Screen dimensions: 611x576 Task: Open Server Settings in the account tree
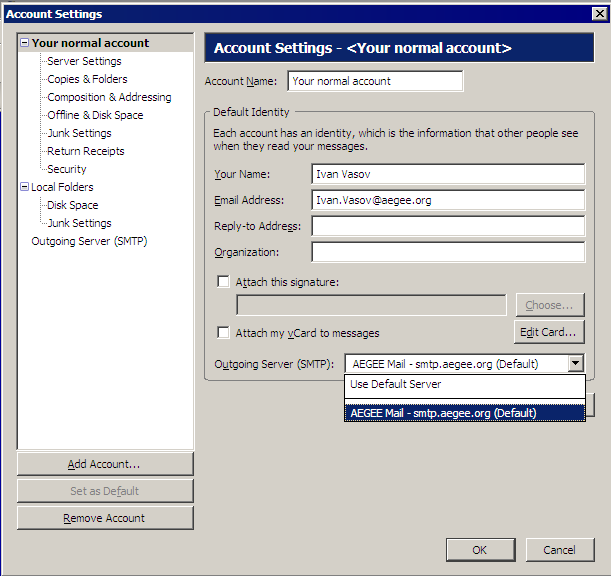pos(84,61)
